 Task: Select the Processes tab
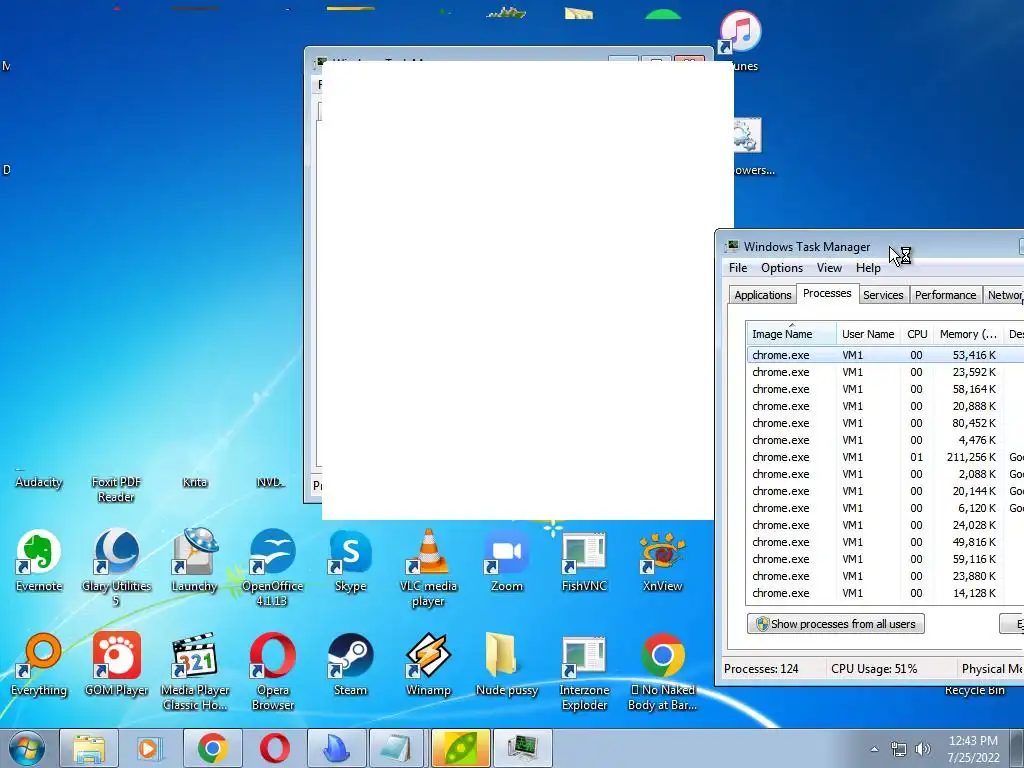tap(827, 293)
